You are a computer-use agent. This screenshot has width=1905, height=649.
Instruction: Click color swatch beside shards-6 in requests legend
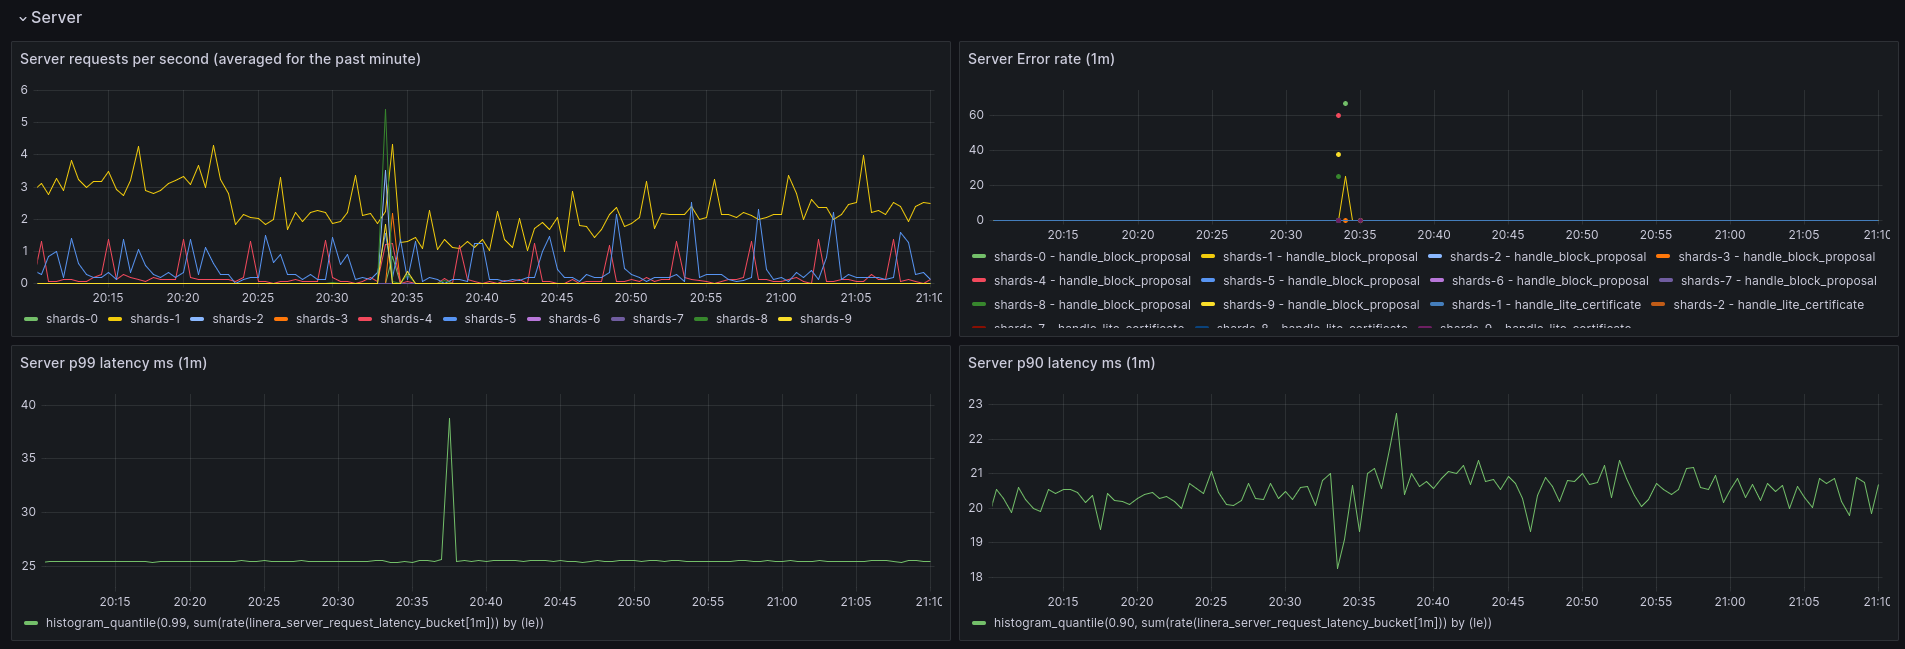pyautogui.click(x=533, y=319)
